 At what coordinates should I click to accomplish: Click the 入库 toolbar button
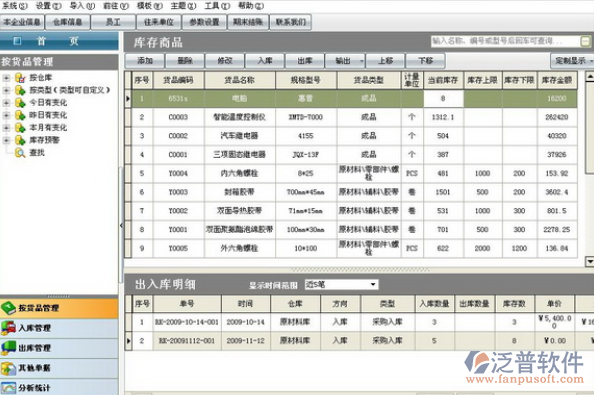click(x=265, y=61)
